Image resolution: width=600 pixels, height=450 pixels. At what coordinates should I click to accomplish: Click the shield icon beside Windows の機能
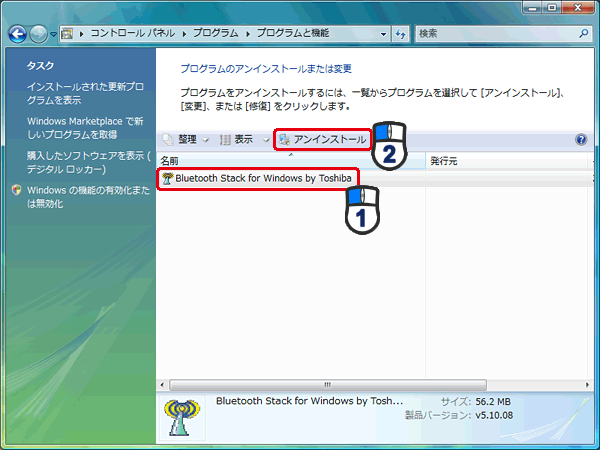[x=16, y=190]
